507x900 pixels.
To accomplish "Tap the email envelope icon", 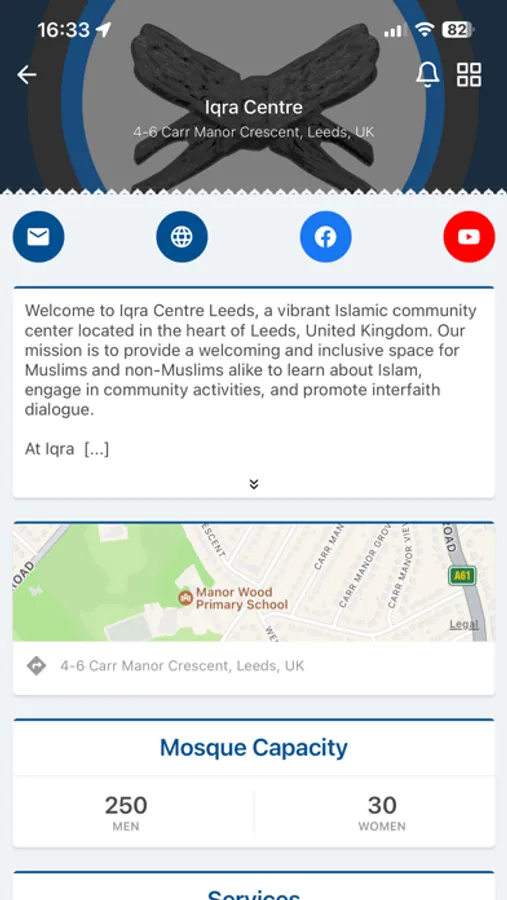I will pos(38,236).
